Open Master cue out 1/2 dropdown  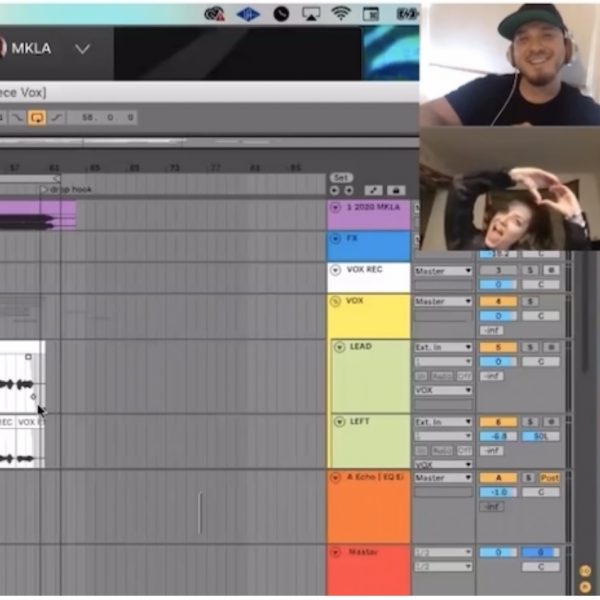click(x=443, y=552)
